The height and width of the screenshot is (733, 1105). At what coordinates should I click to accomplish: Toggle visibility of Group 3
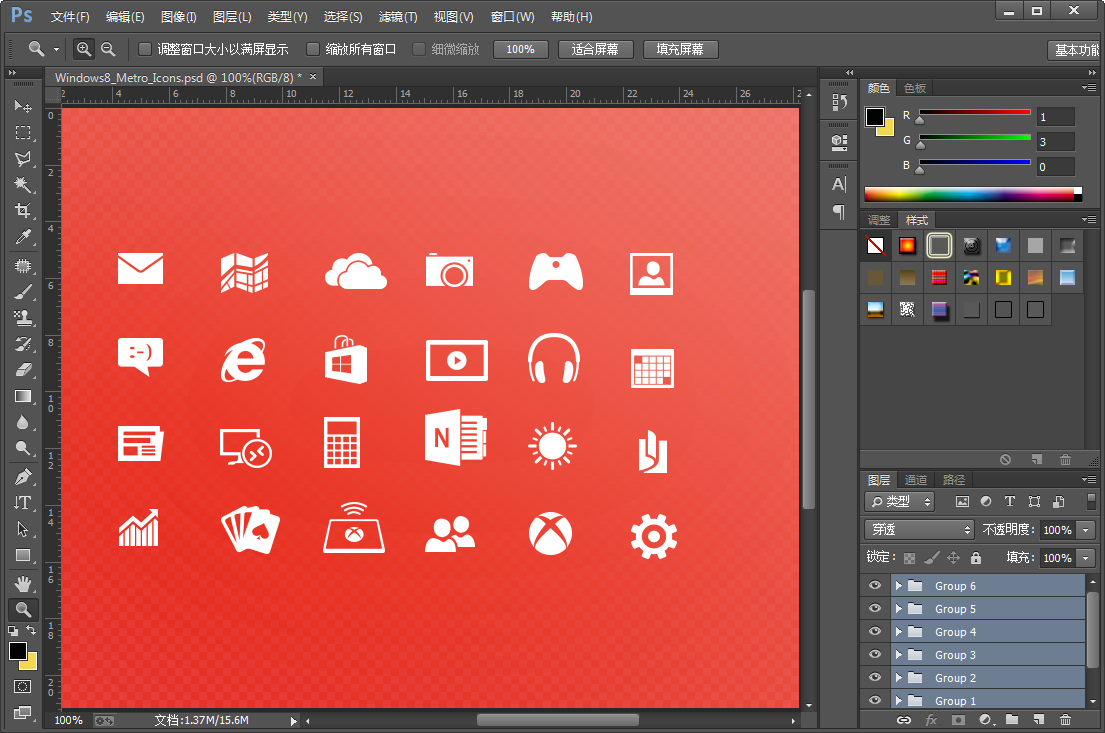tap(875, 655)
